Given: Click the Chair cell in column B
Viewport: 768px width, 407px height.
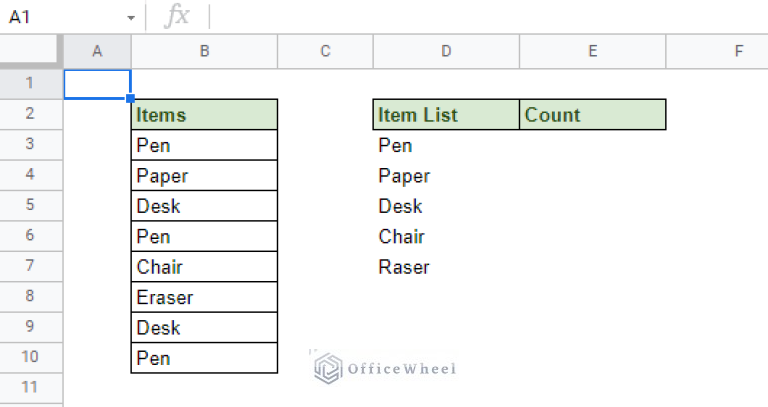Looking at the screenshot, I should [204, 266].
